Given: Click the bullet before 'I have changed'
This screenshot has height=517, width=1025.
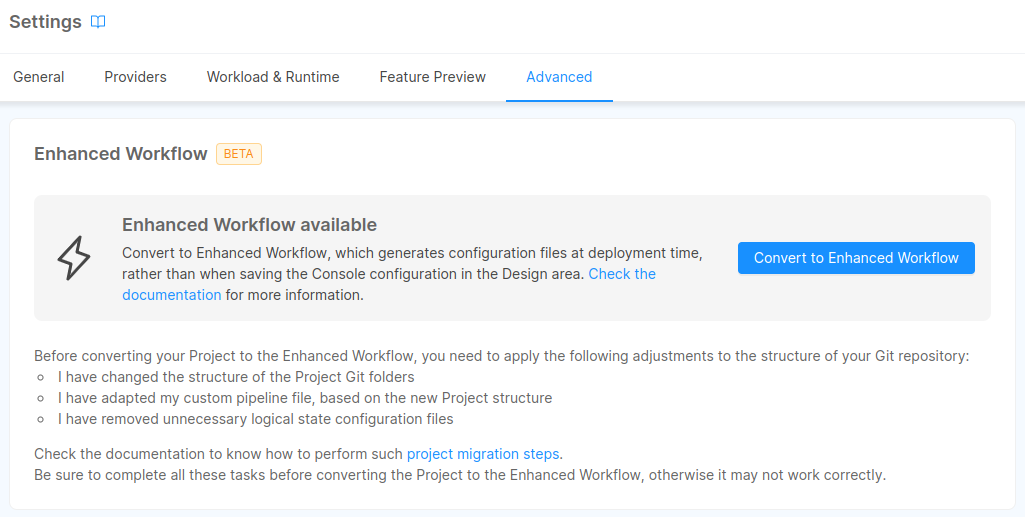Looking at the screenshot, I should (41, 378).
